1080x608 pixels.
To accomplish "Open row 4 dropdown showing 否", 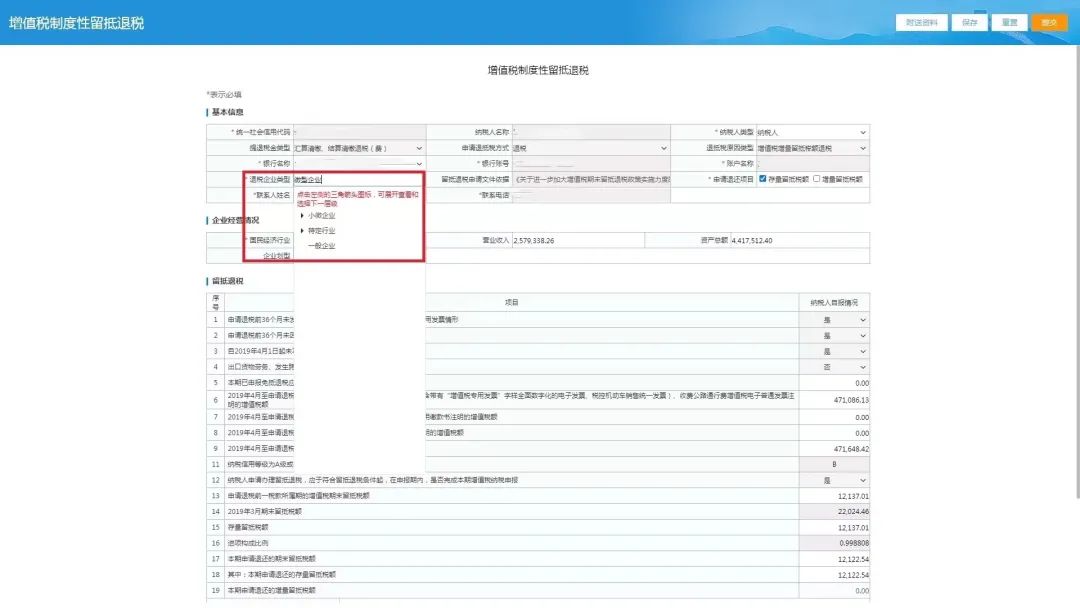I will pos(833,367).
